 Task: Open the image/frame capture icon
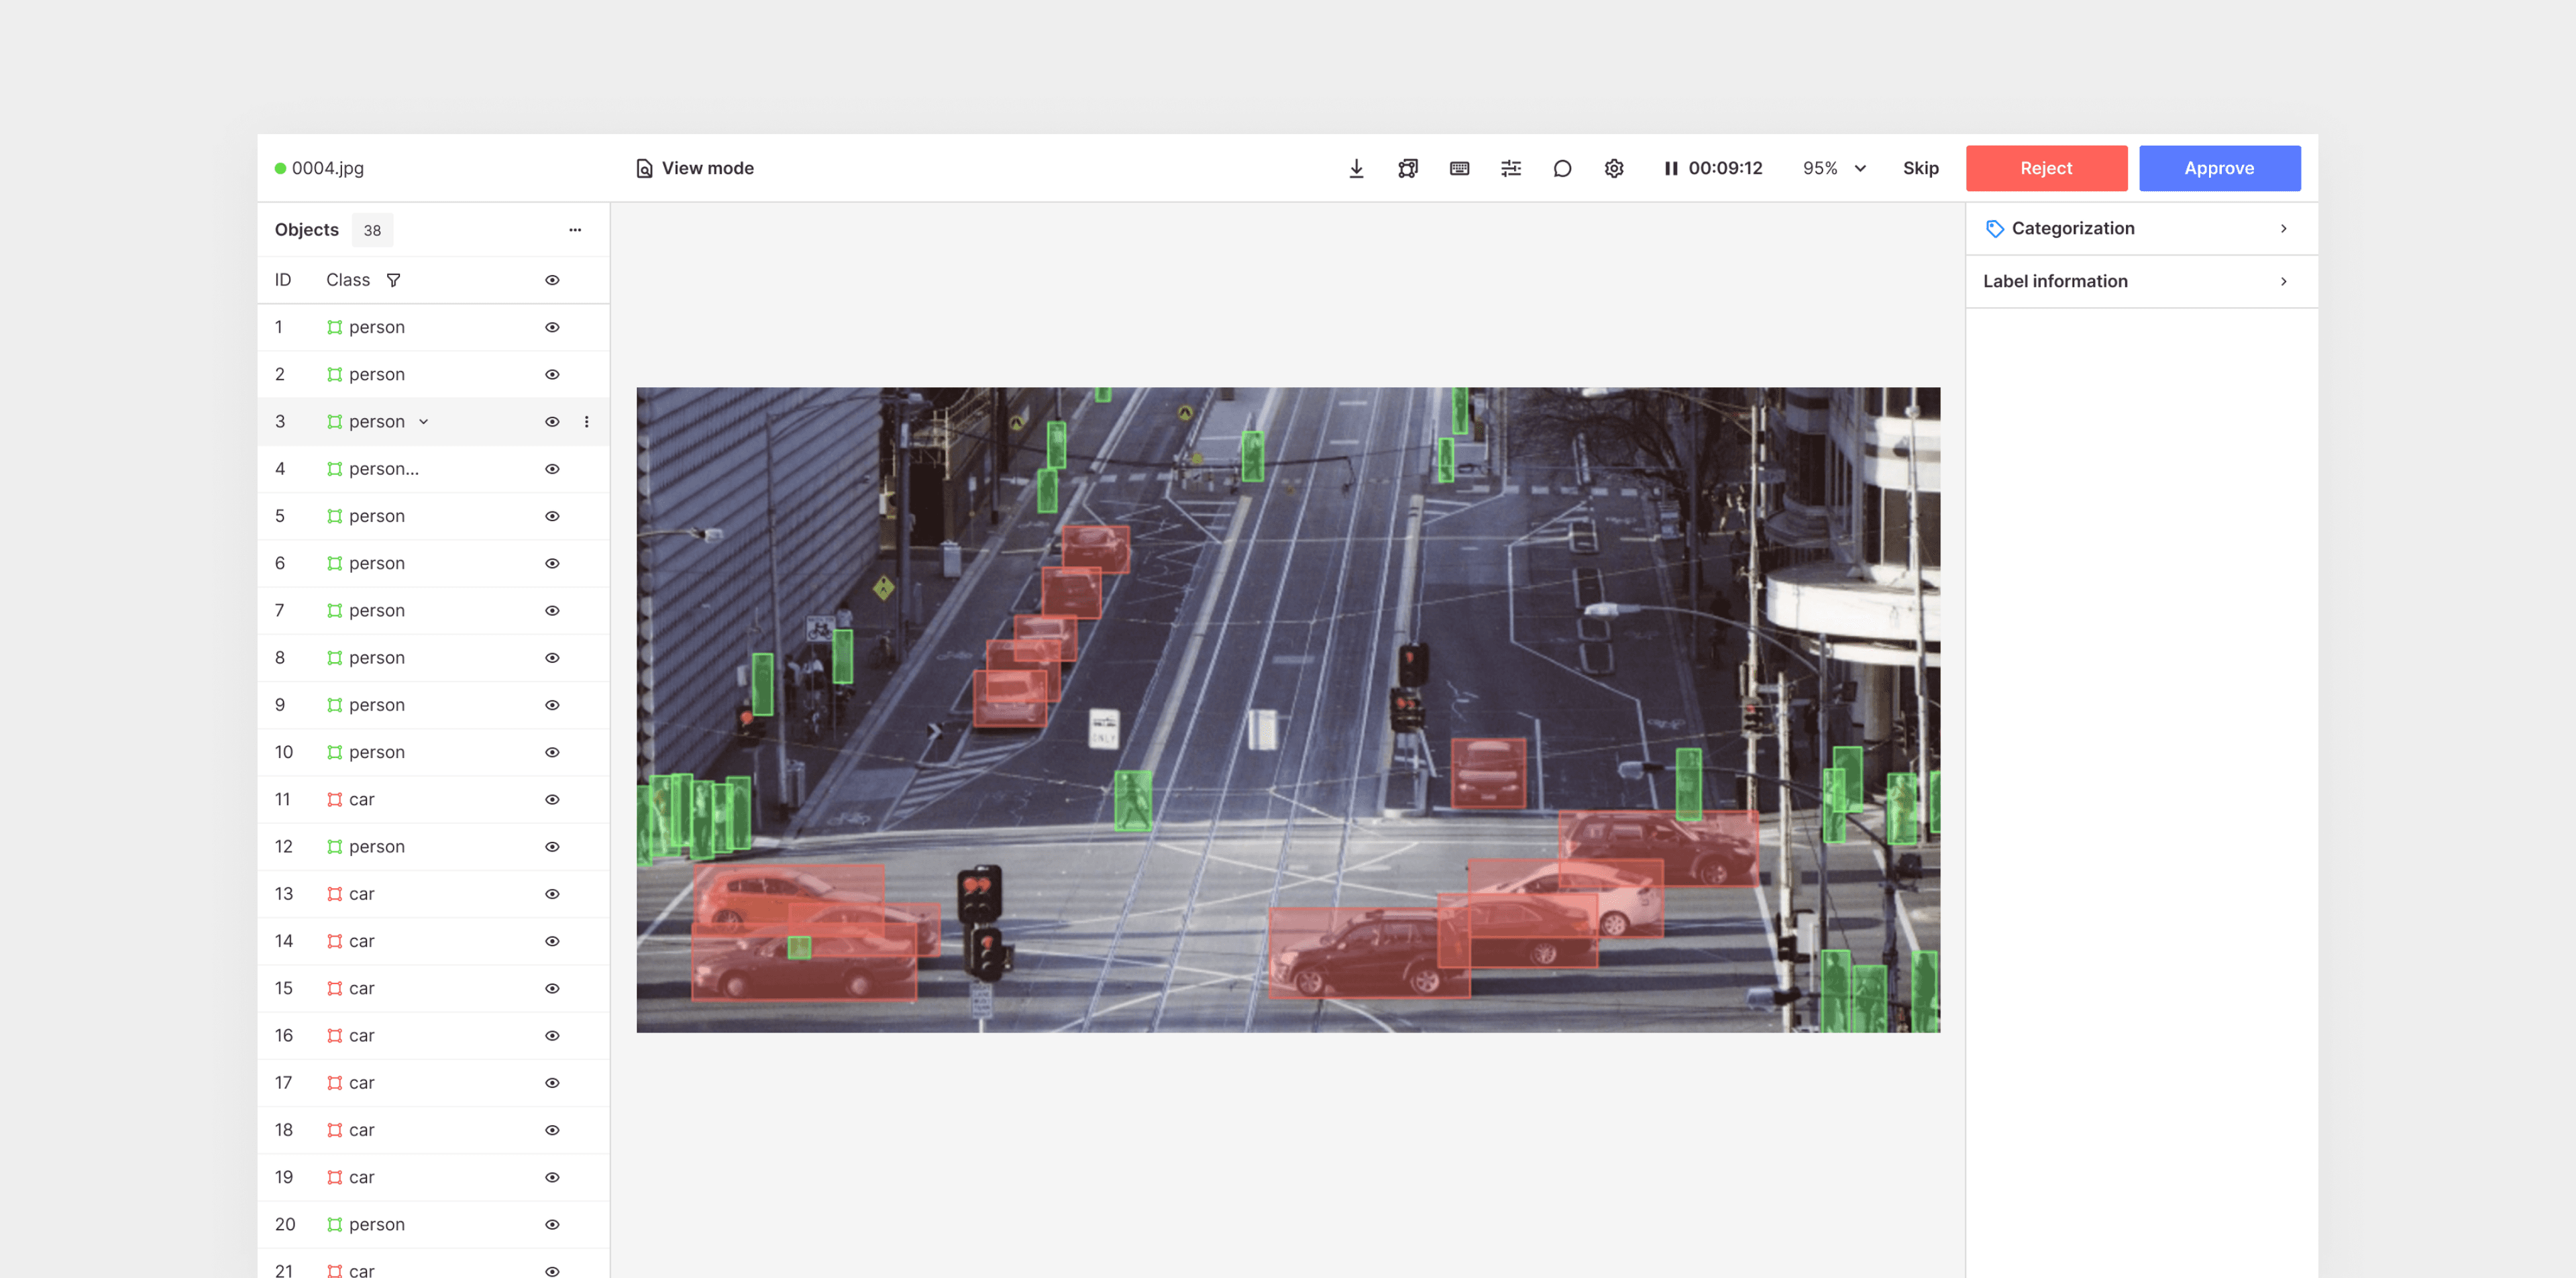tap(1408, 168)
